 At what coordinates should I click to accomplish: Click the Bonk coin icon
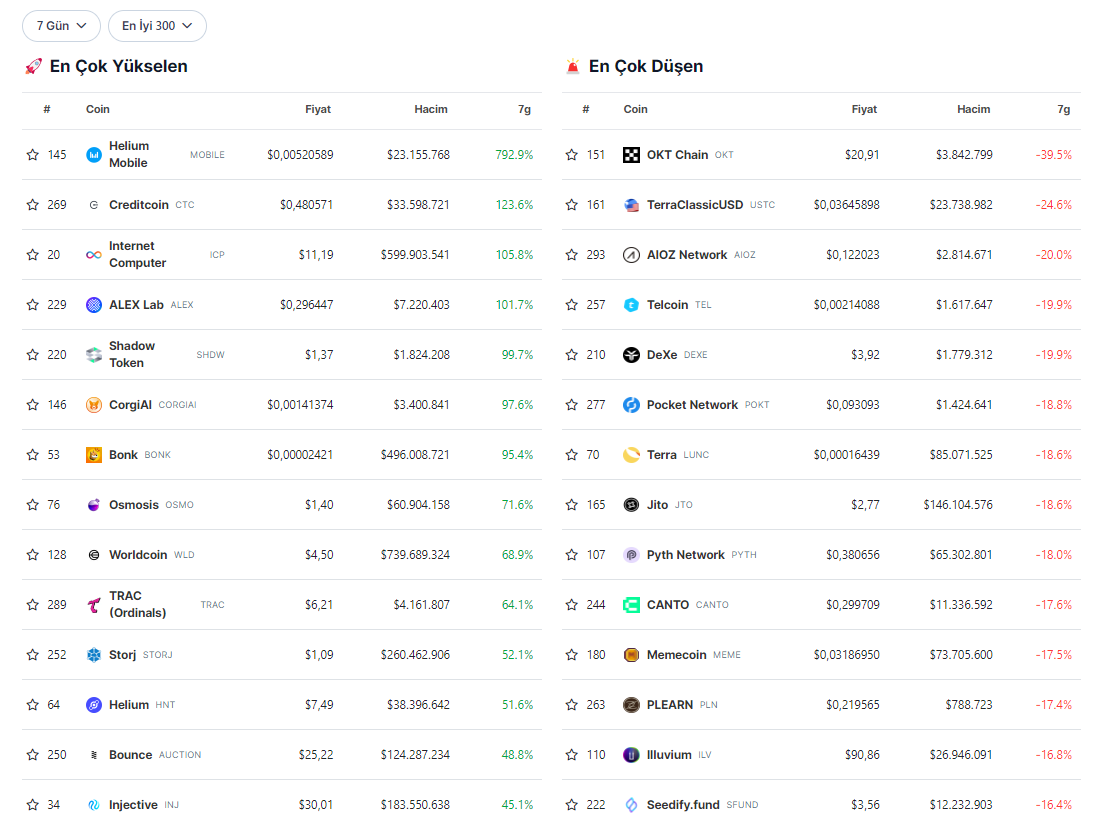point(94,455)
